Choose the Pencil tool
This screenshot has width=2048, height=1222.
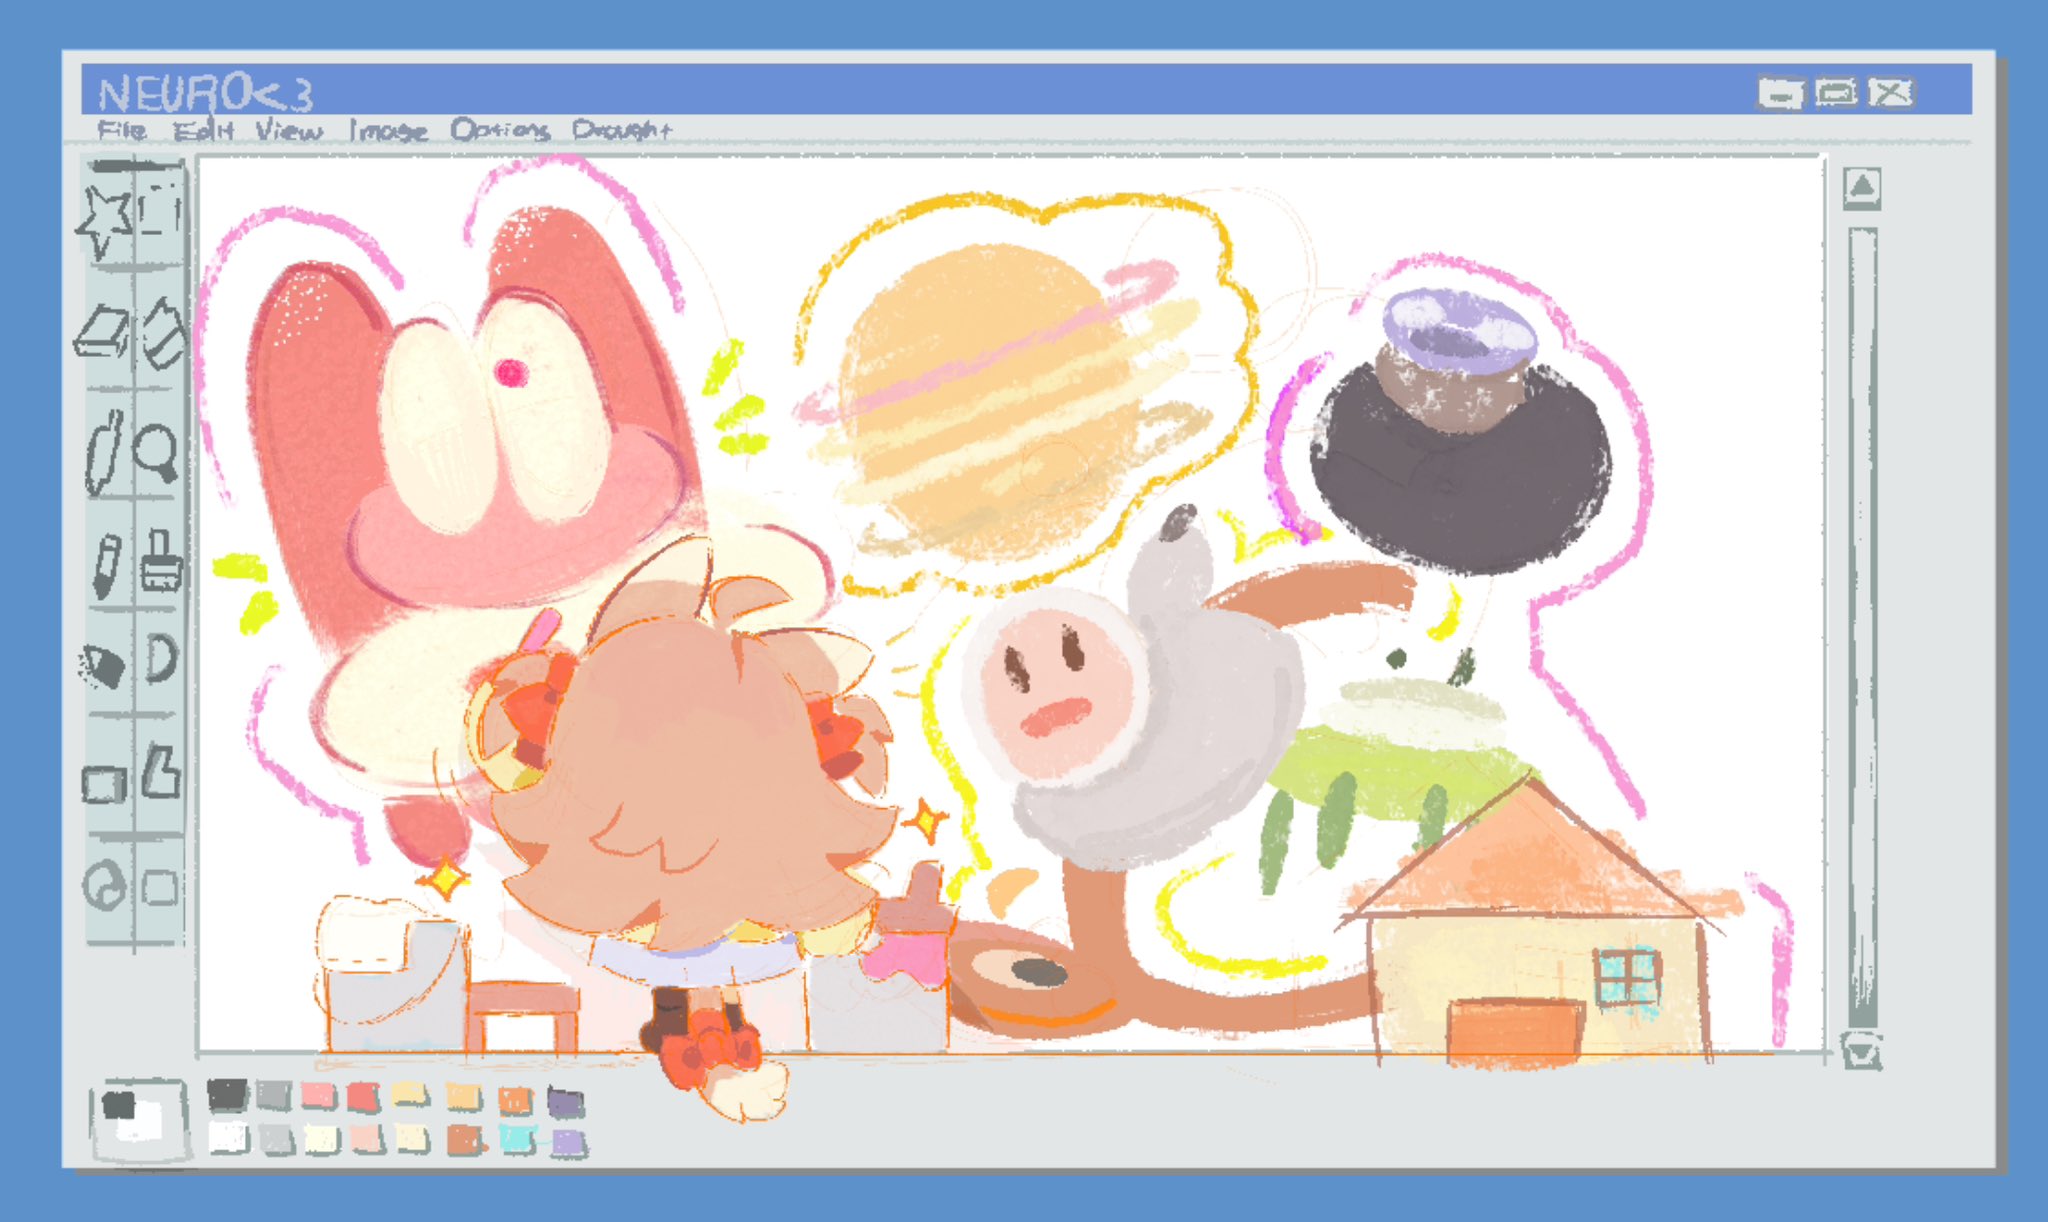pyautogui.click(x=106, y=565)
